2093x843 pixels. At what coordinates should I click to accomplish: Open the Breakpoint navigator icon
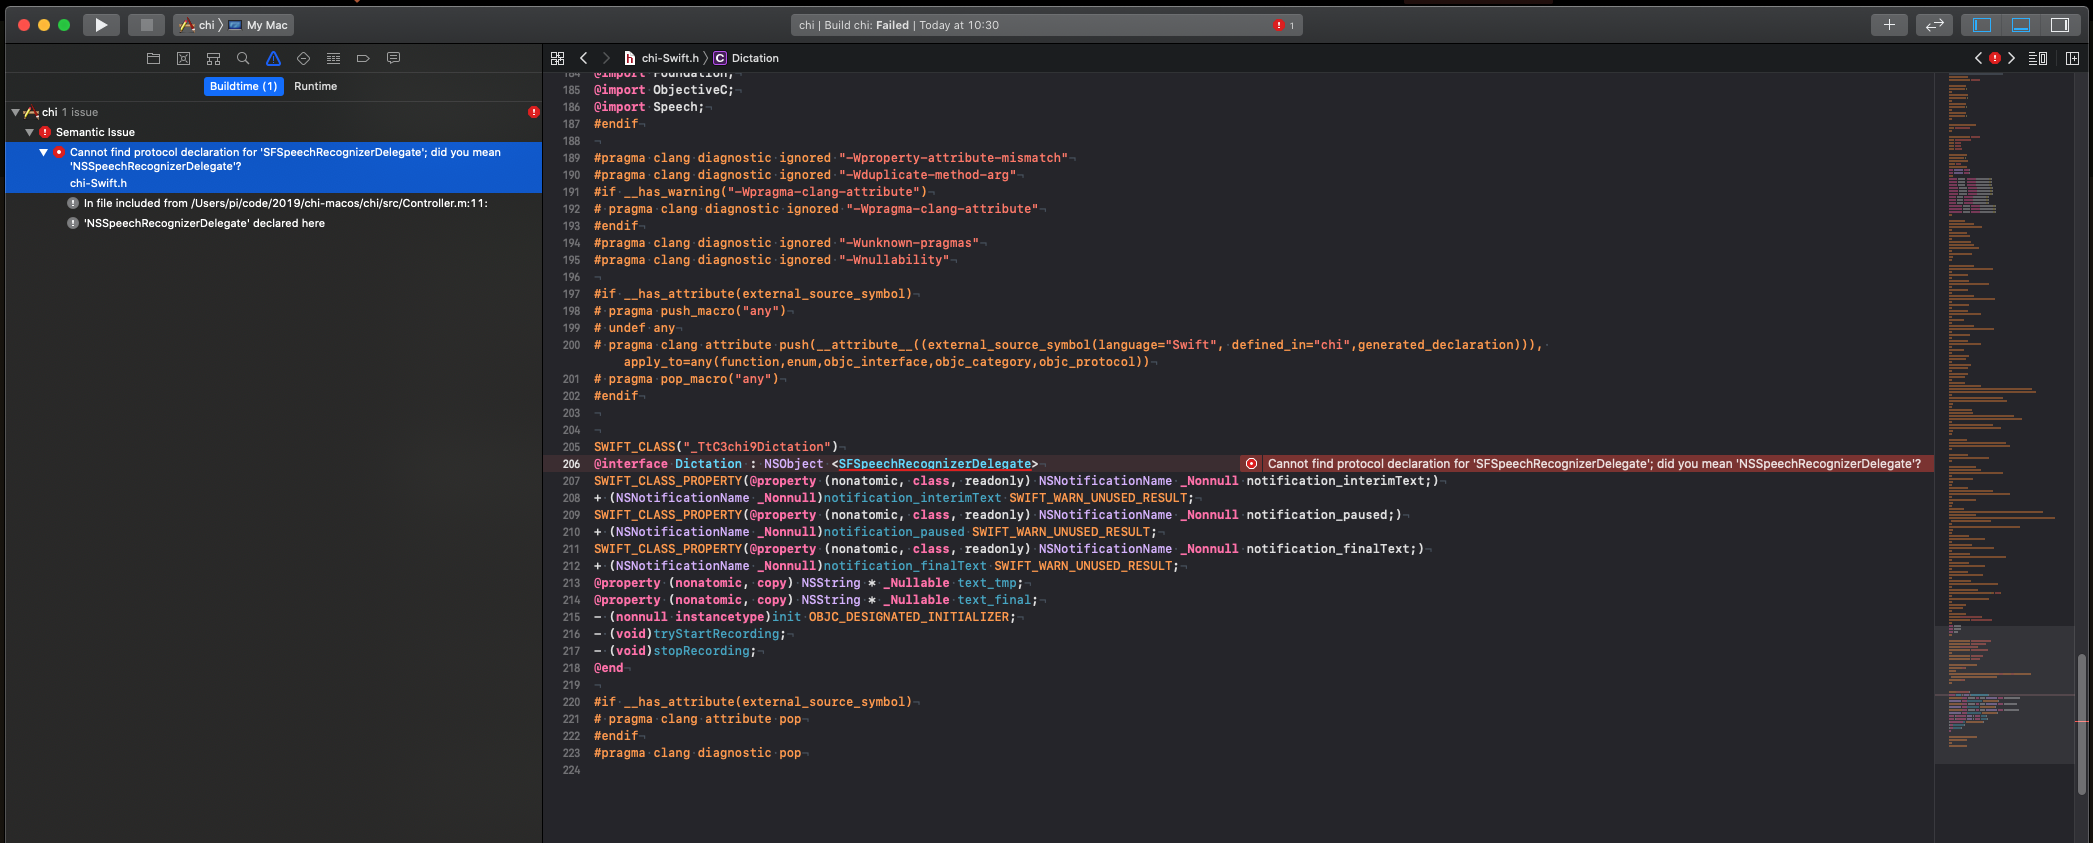pos(363,58)
